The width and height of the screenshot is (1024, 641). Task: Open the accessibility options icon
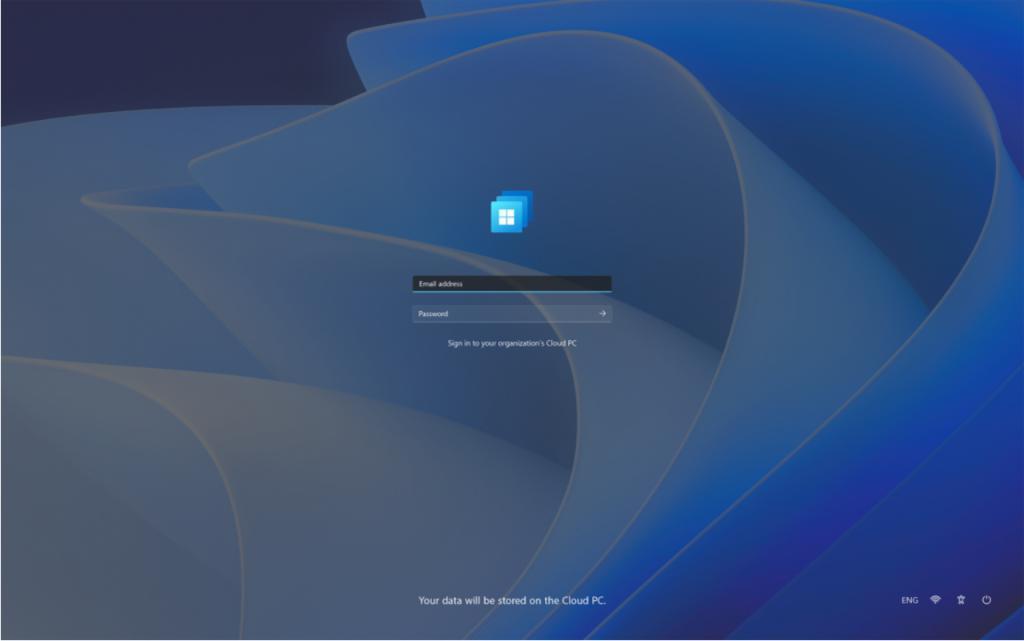pyautogui.click(x=961, y=600)
